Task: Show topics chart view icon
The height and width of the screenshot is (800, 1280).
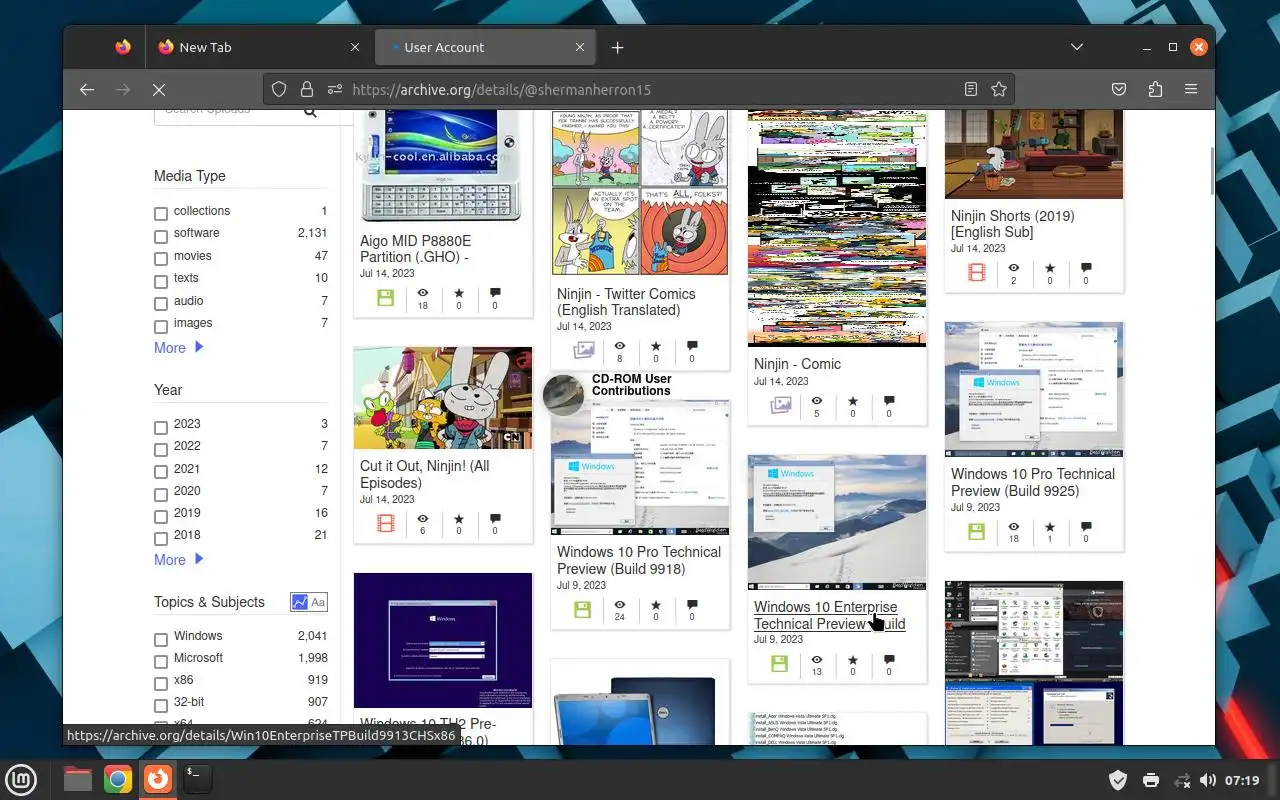Action: [x=300, y=602]
